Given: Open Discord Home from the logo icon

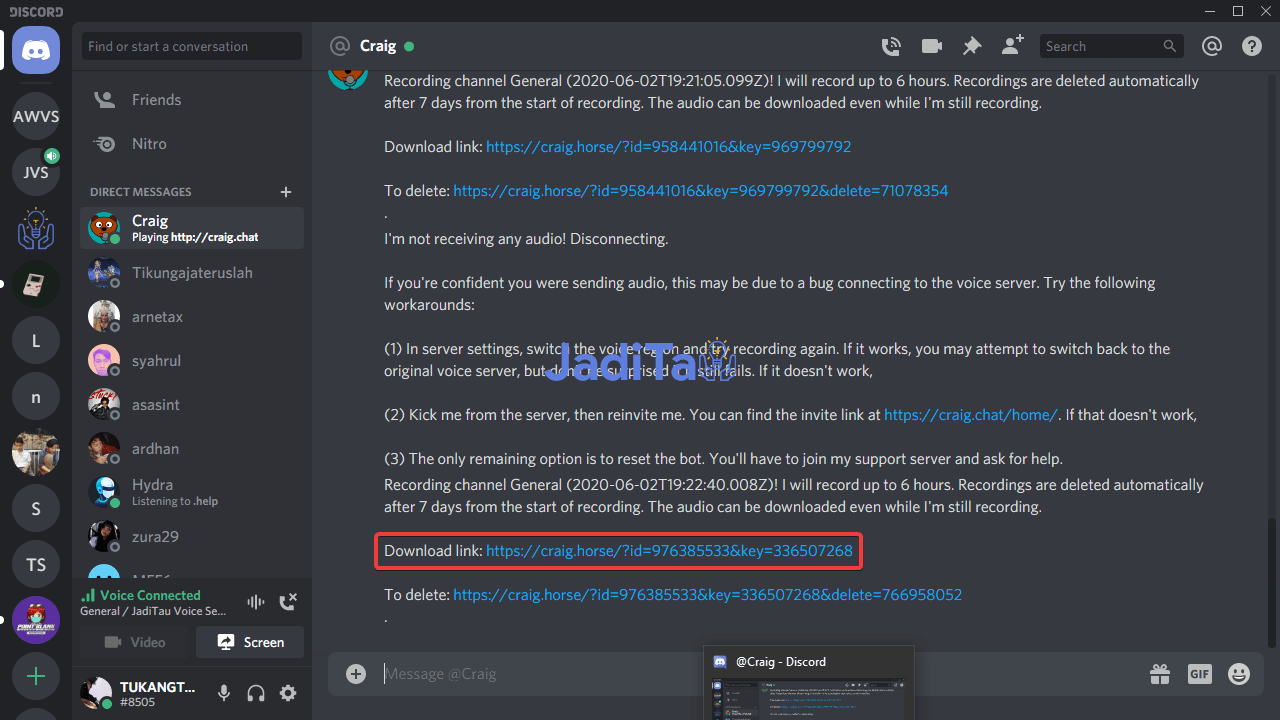Looking at the screenshot, I should coord(36,50).
